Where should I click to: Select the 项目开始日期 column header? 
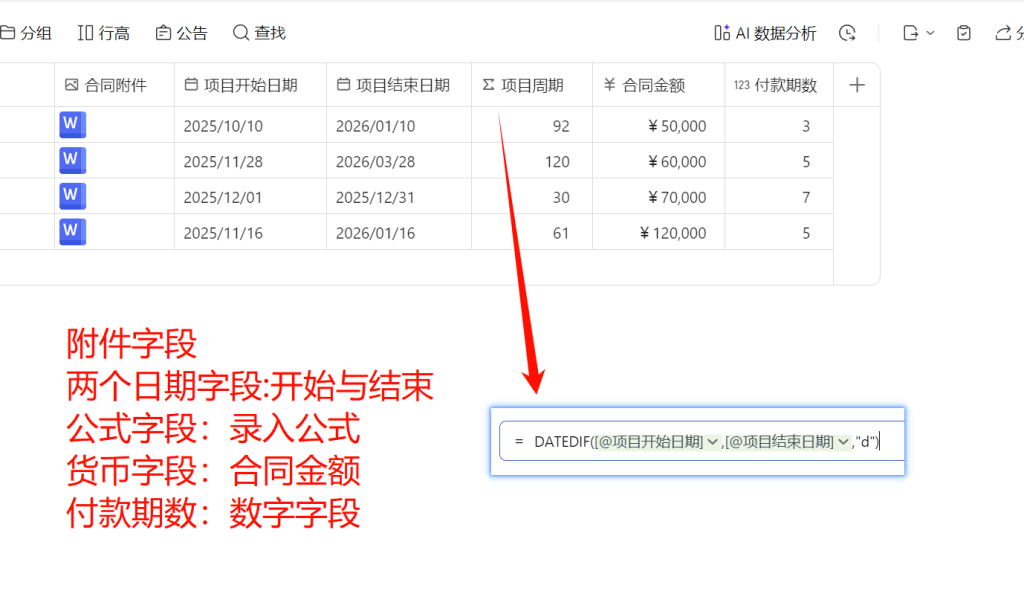250,85
